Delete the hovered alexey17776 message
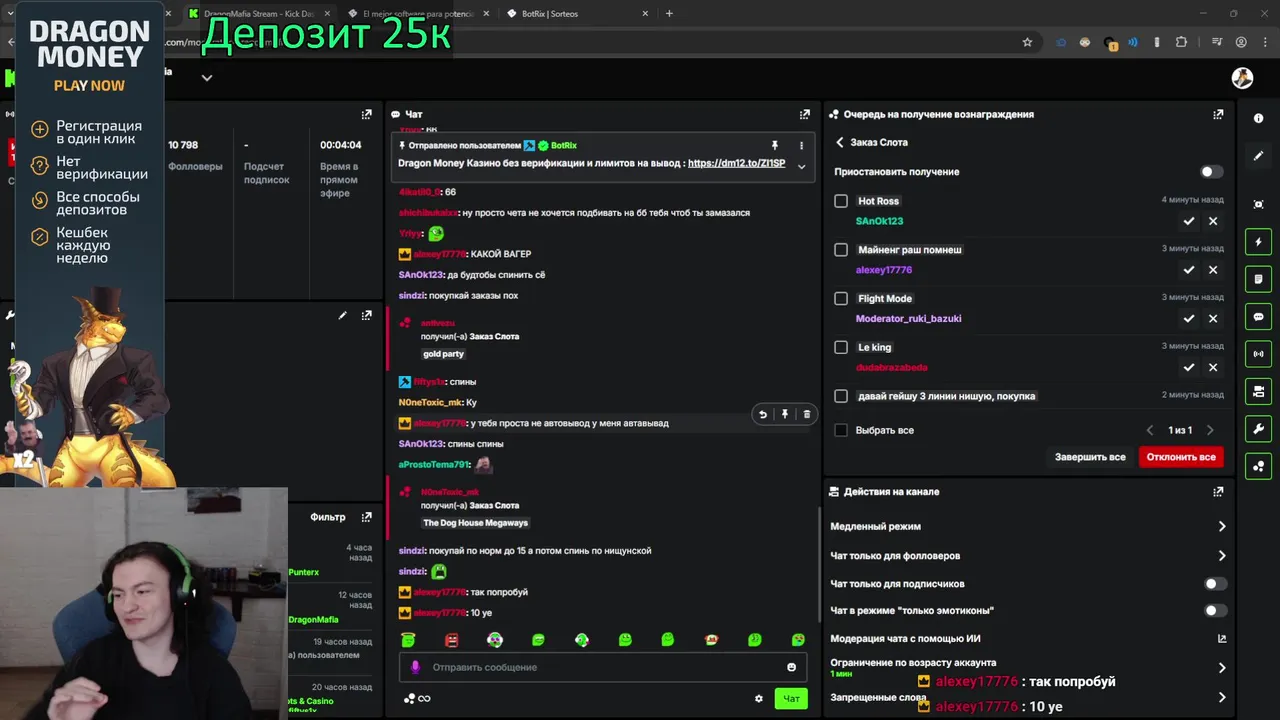Viewport: 1280px width, 720px height. (x=807, y=414)
